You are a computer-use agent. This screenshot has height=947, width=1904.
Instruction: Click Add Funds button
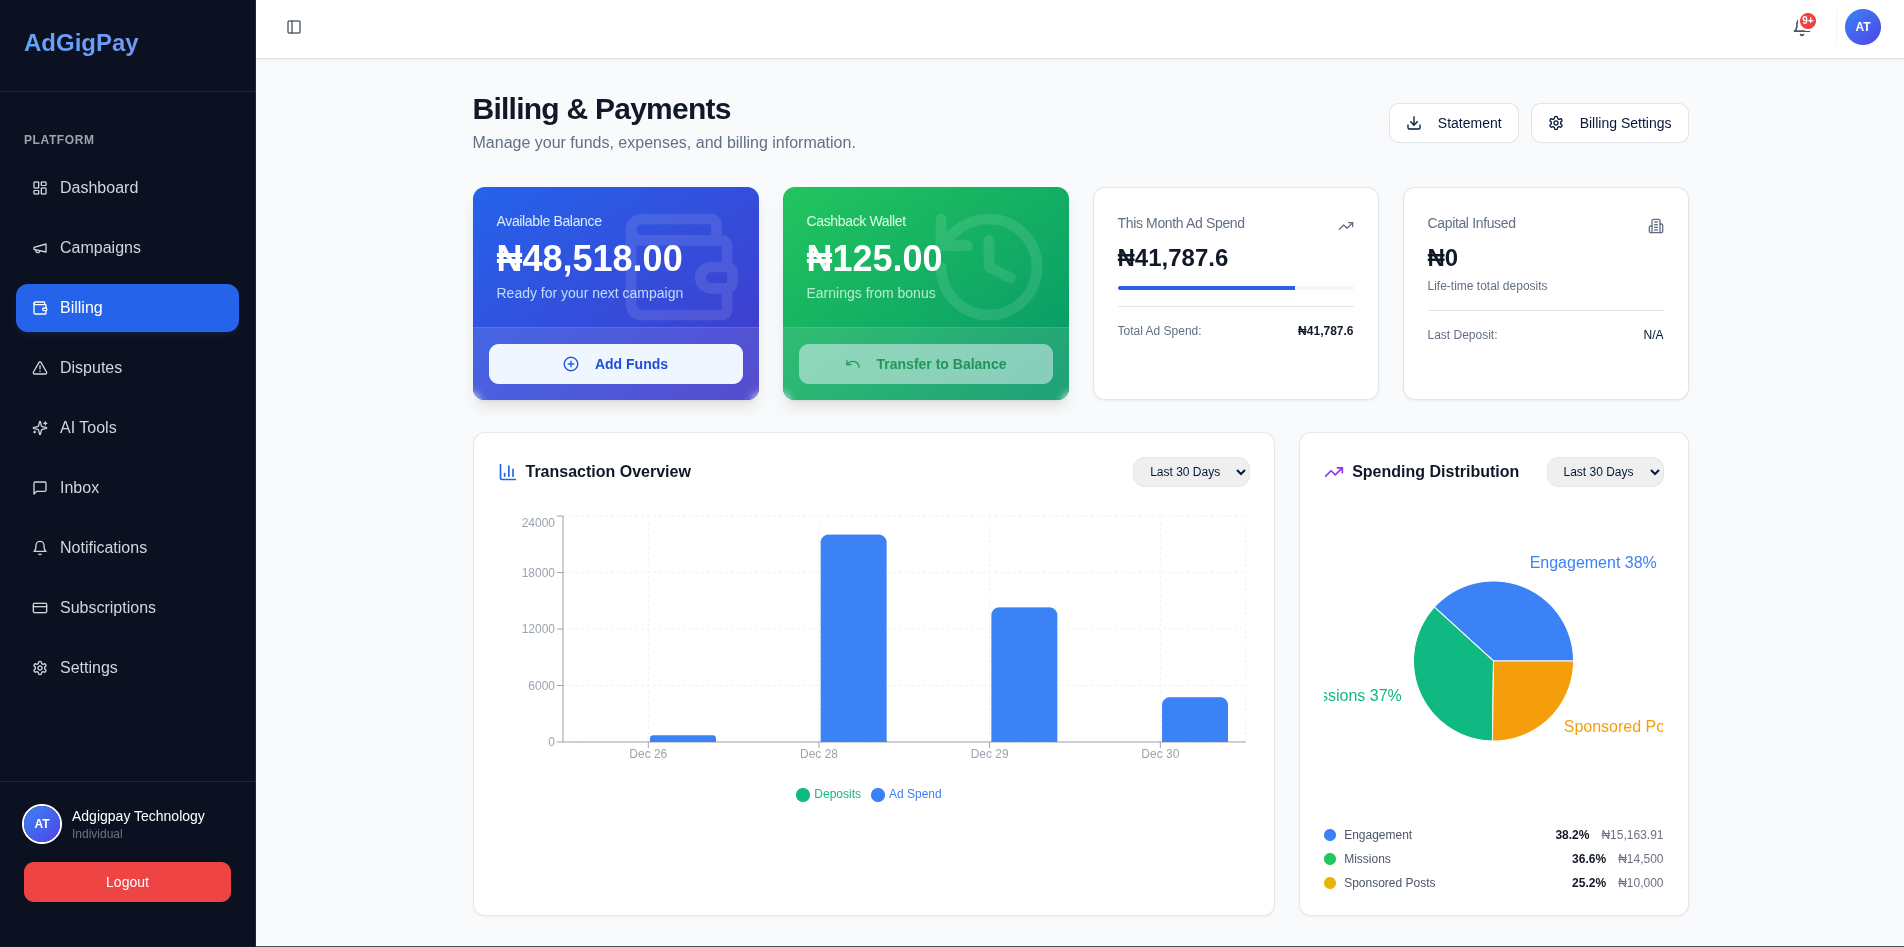(x=615, y=364)
